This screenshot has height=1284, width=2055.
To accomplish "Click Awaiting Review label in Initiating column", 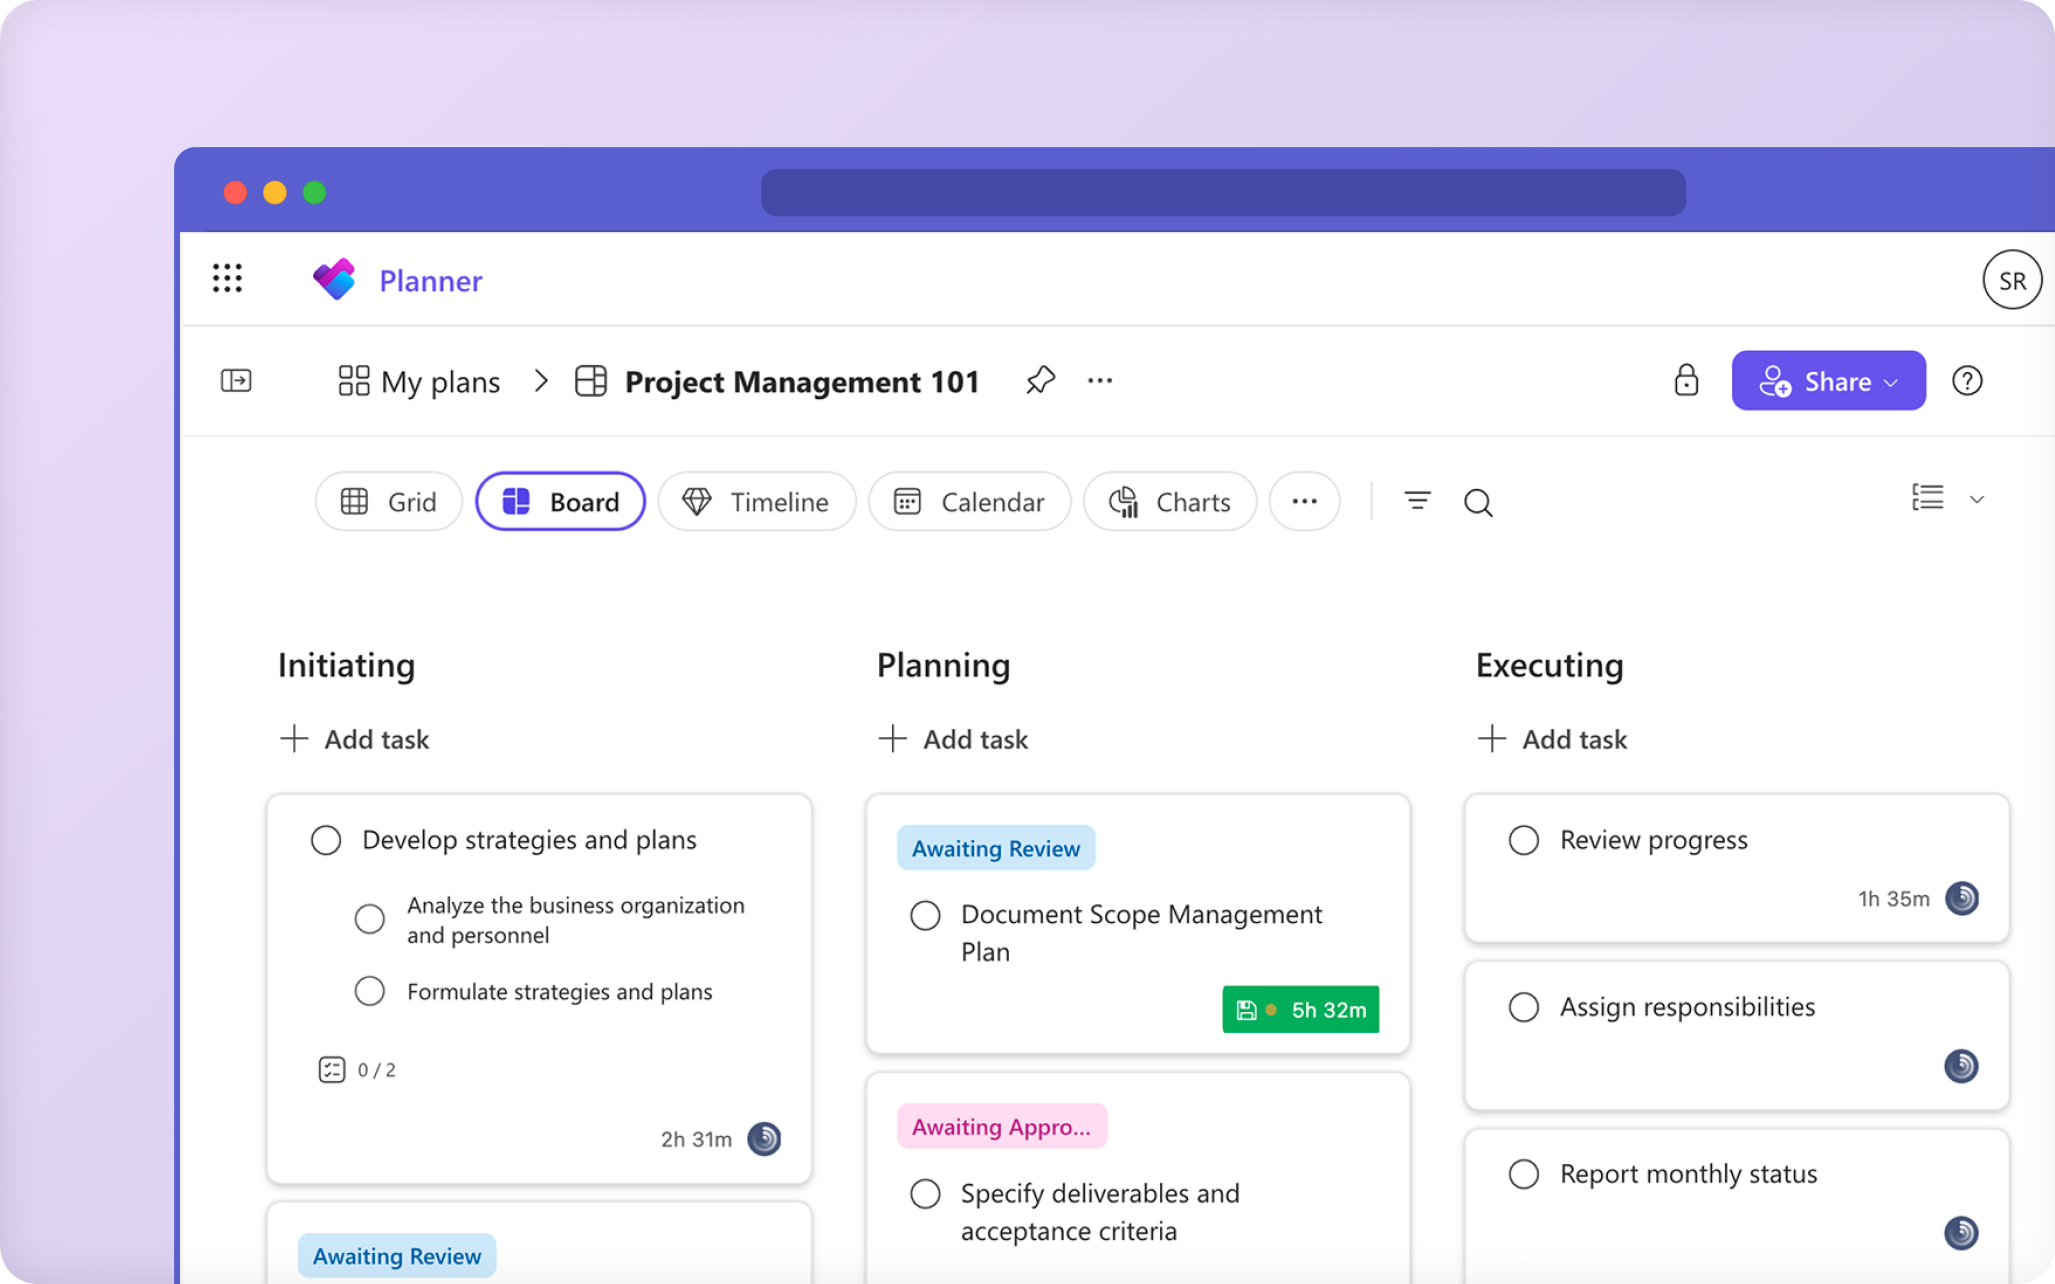I will pyautogui.click(x=397, y=1256).
